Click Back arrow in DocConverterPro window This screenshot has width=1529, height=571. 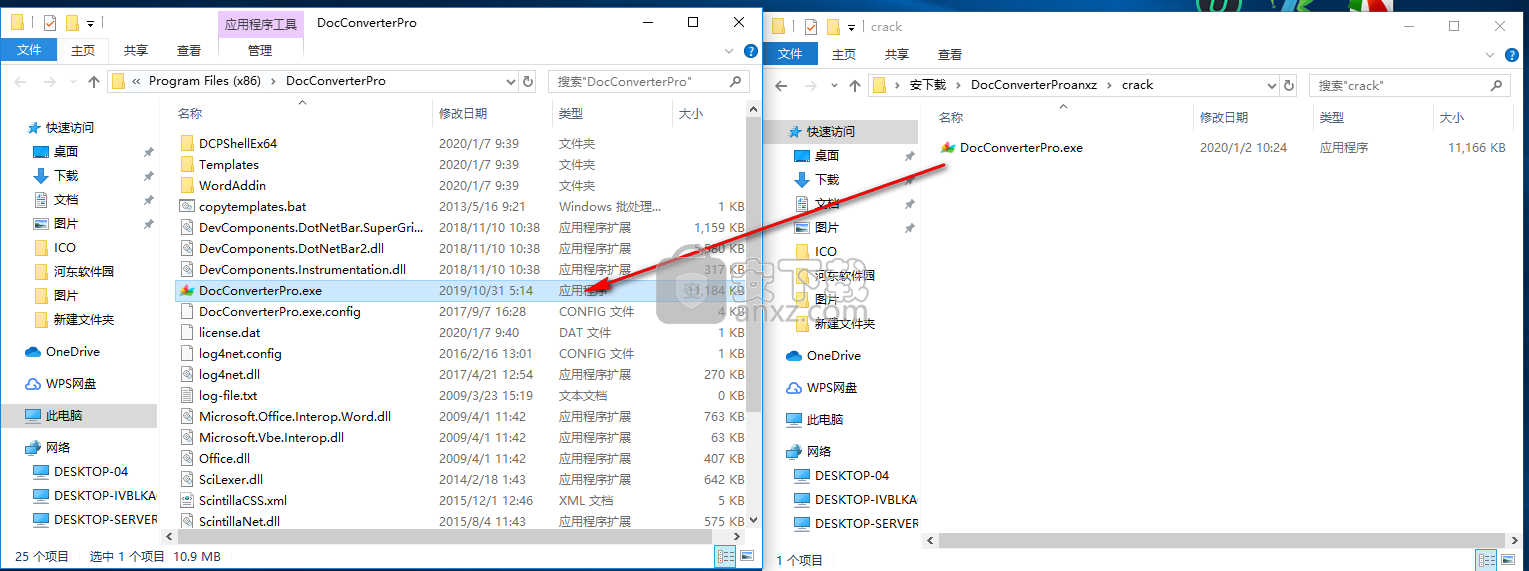[21, 81]
